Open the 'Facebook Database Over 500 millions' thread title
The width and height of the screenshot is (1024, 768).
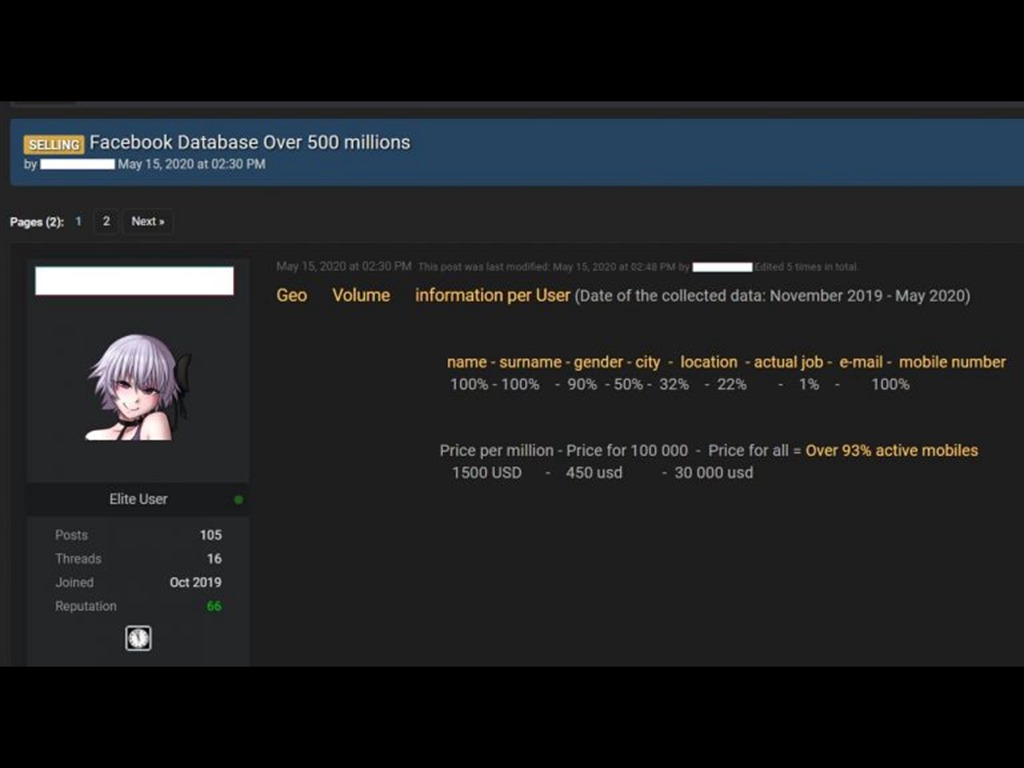click(x=249, y=142)
